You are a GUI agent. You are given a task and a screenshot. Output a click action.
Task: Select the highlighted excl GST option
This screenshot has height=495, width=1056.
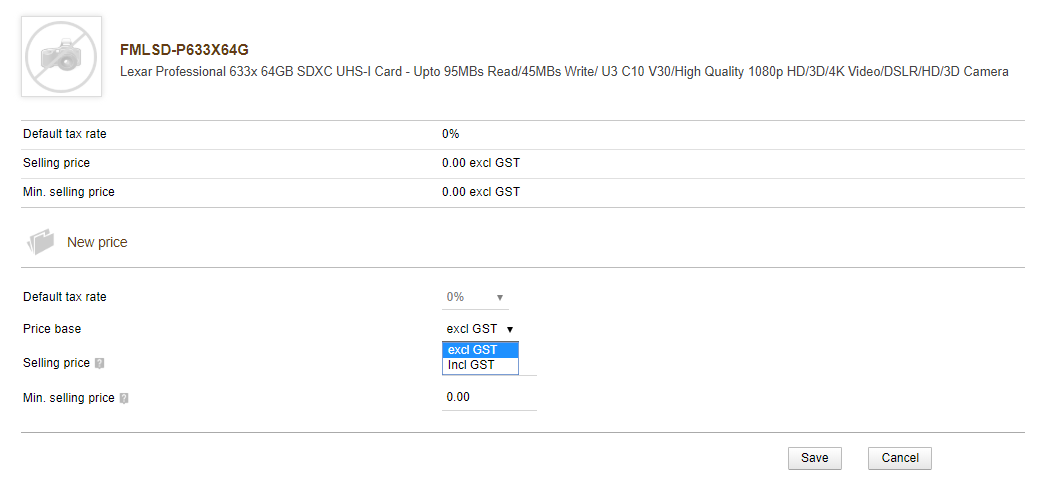point(480,350)
